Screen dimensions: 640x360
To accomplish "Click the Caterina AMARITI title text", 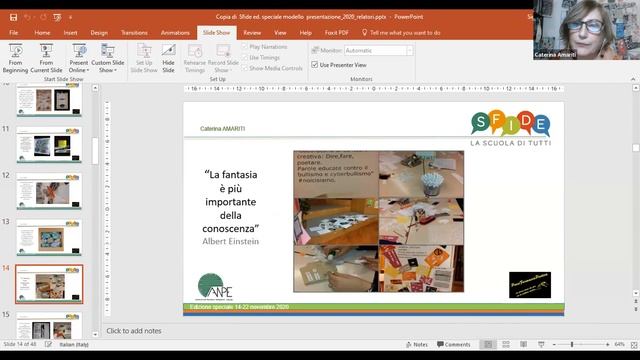I will pos(222,129).
